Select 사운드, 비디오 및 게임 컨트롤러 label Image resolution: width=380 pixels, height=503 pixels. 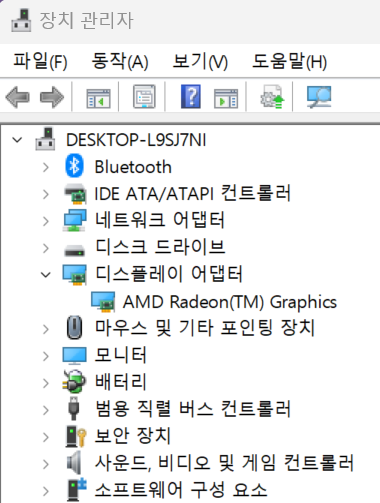pos(224,463)
